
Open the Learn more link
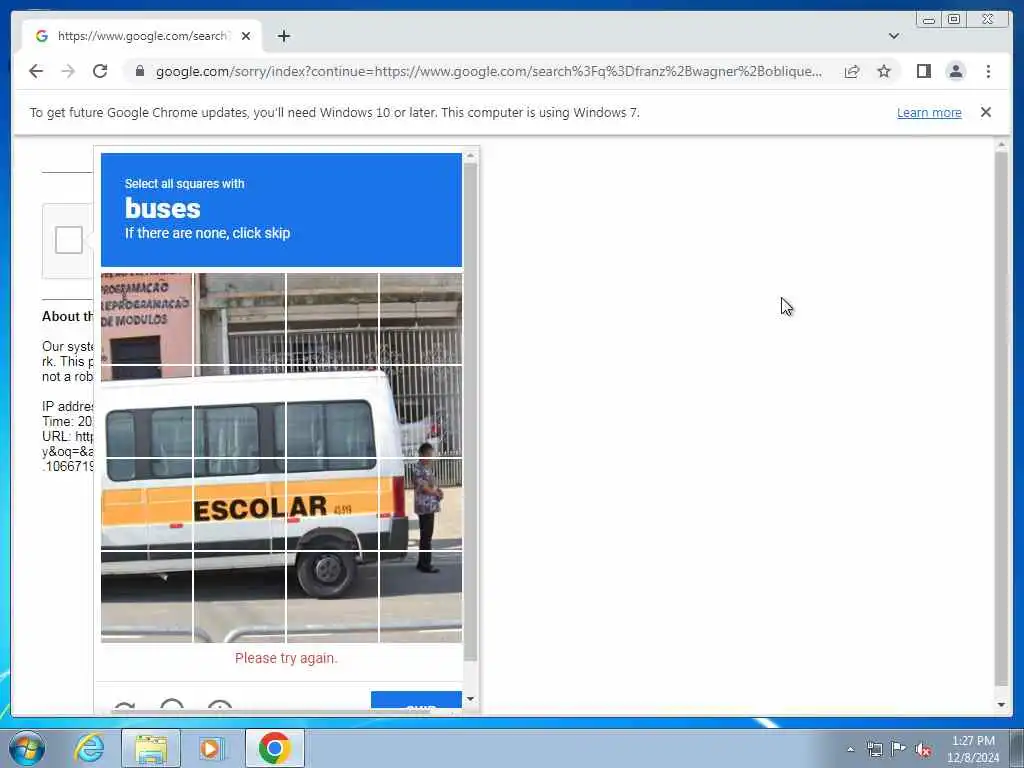[929, 112]
